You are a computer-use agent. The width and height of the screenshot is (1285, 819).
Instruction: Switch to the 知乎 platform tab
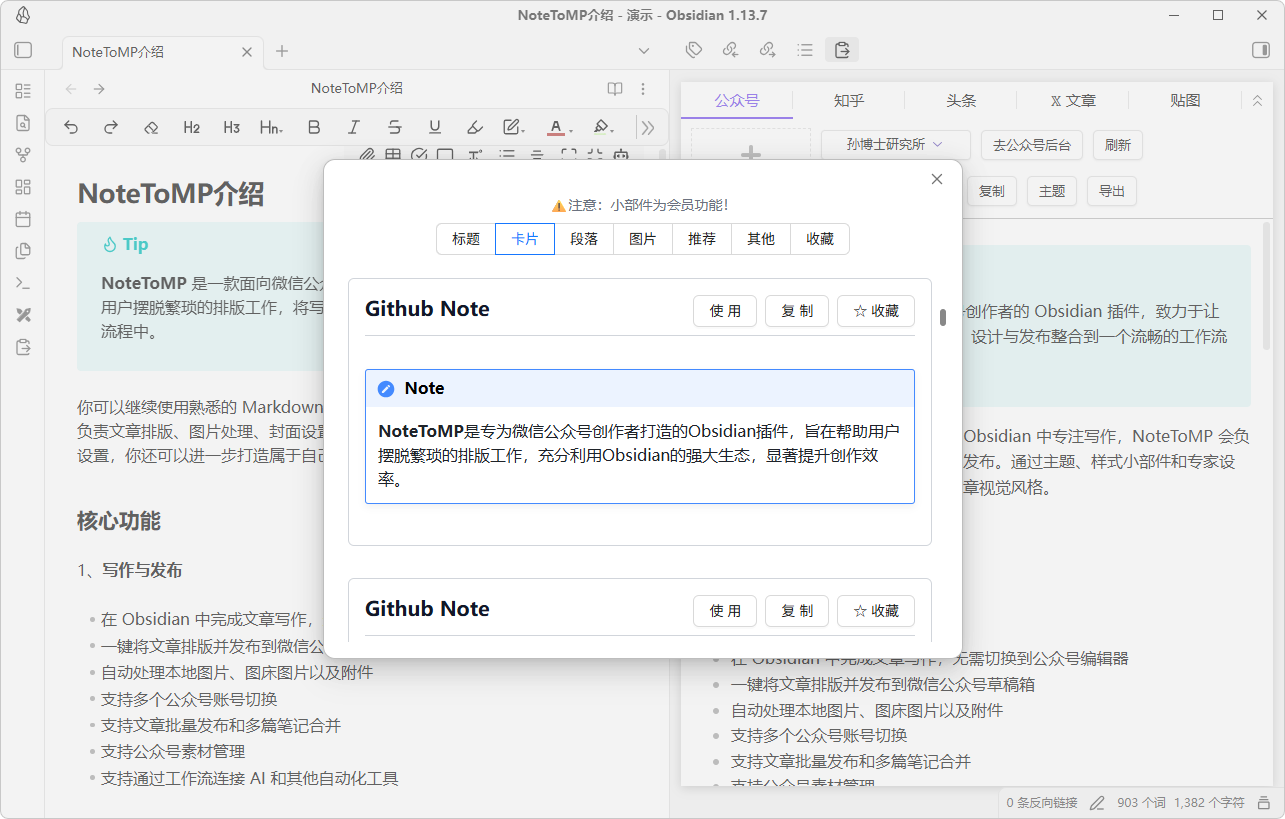848,101
